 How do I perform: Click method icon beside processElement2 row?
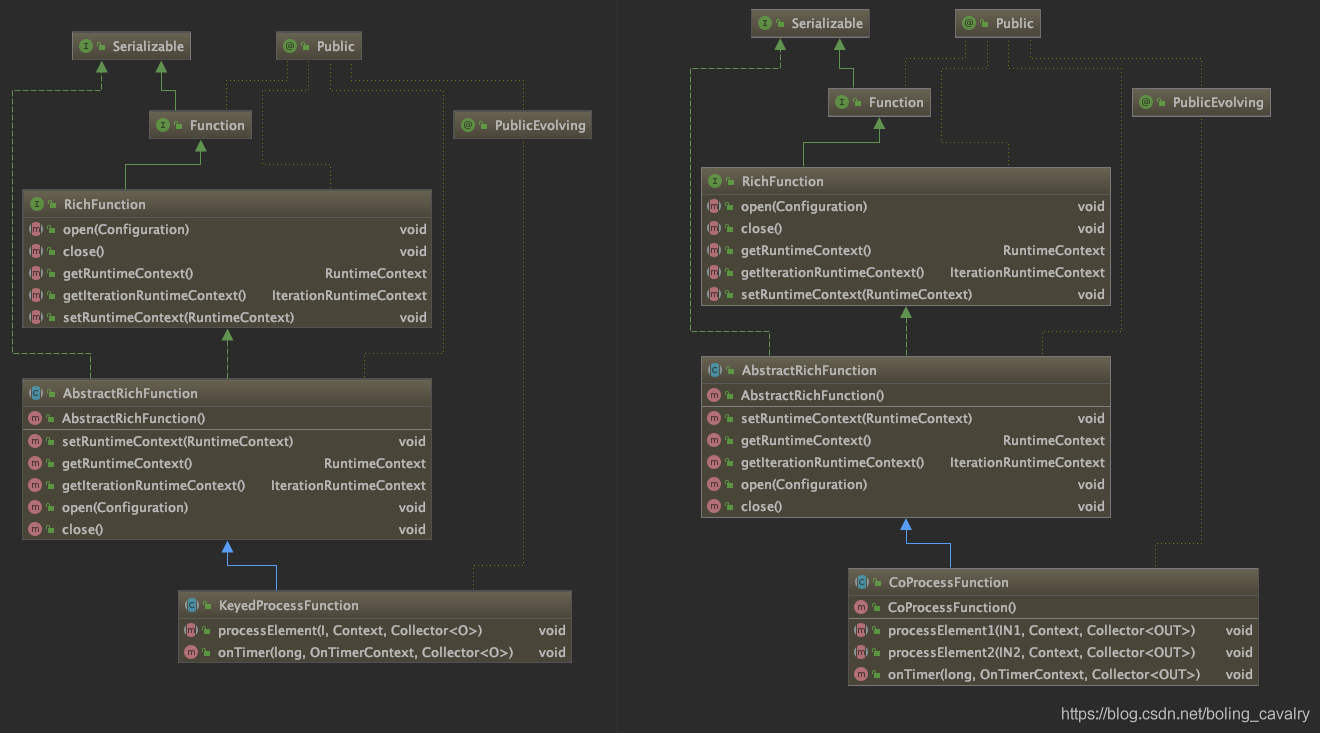click(x=861, y=652)
